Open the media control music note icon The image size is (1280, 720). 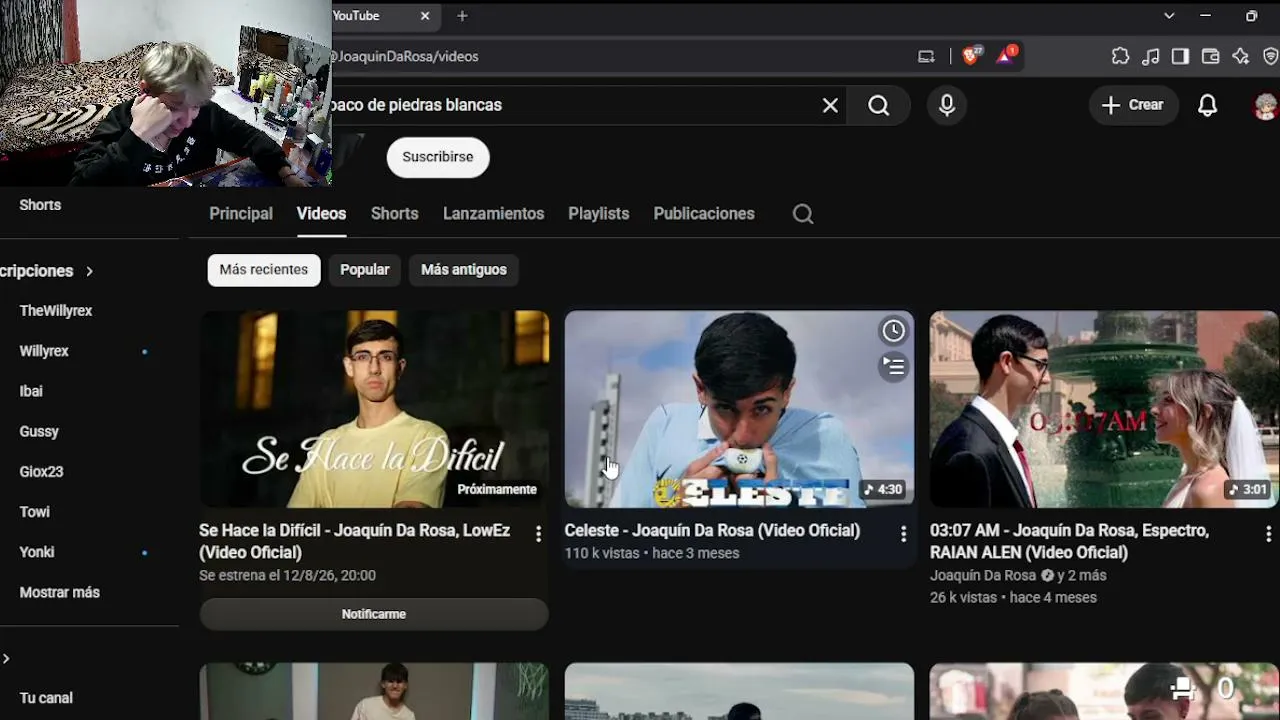[x=1151, y=56]
